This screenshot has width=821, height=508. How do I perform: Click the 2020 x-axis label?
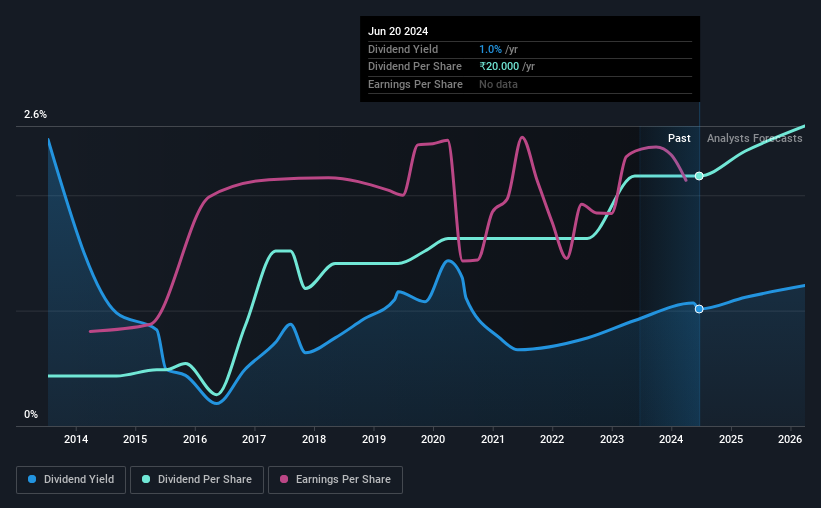(433, 439)
